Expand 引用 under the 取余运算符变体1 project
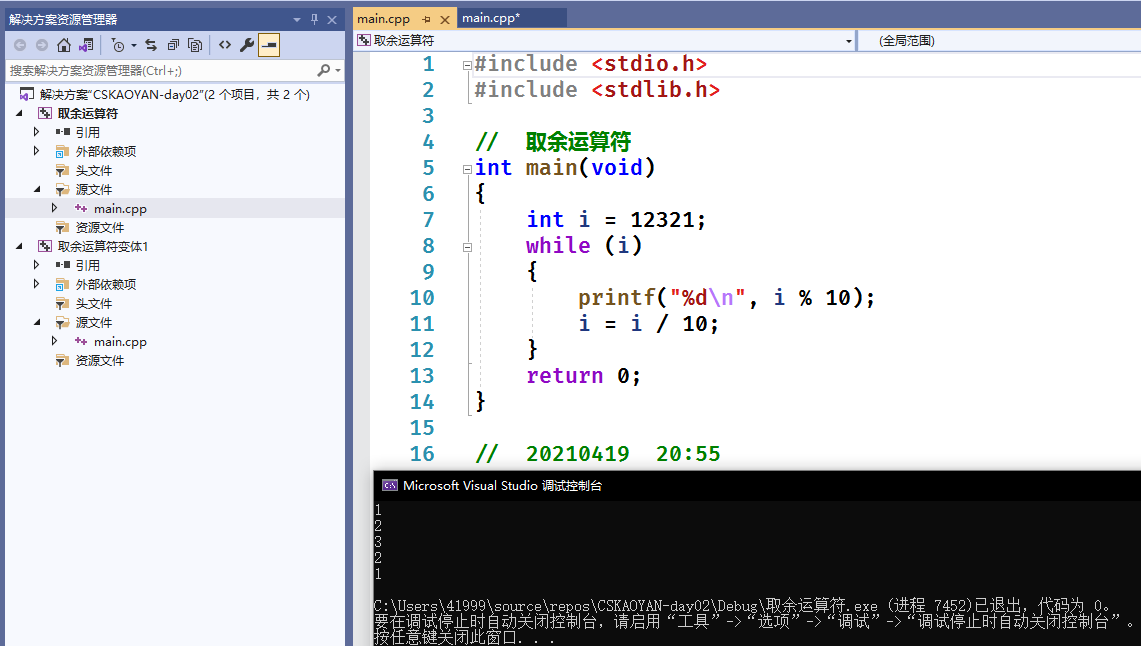1141x646 pixels. tap(36, 265)
